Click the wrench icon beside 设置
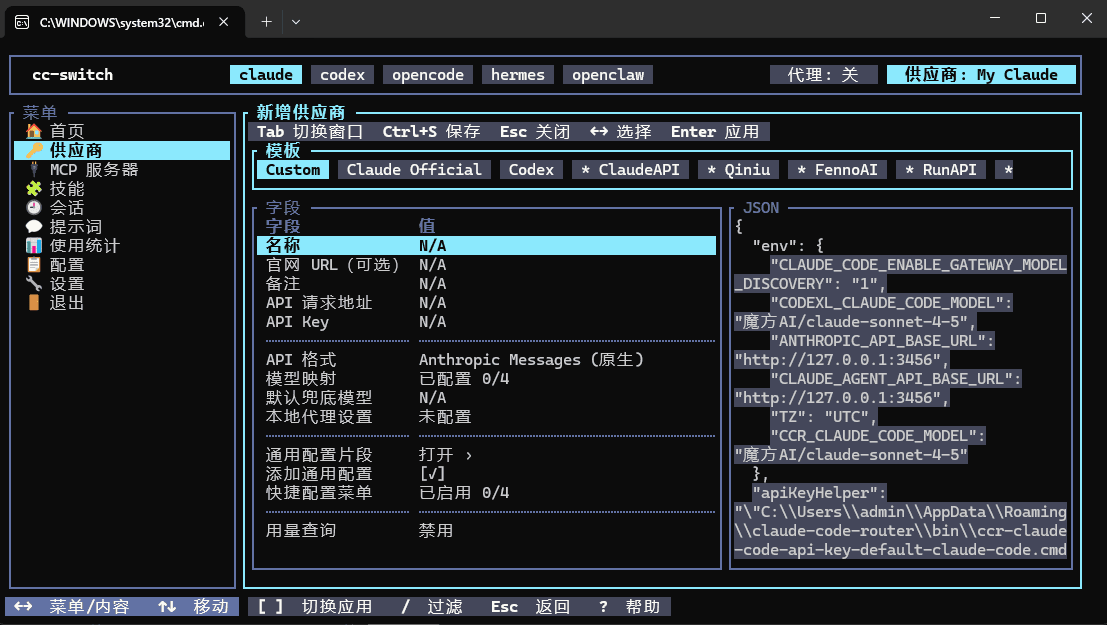The width and height of the screenshot is (1107, 625). click(x=34, y=284)
